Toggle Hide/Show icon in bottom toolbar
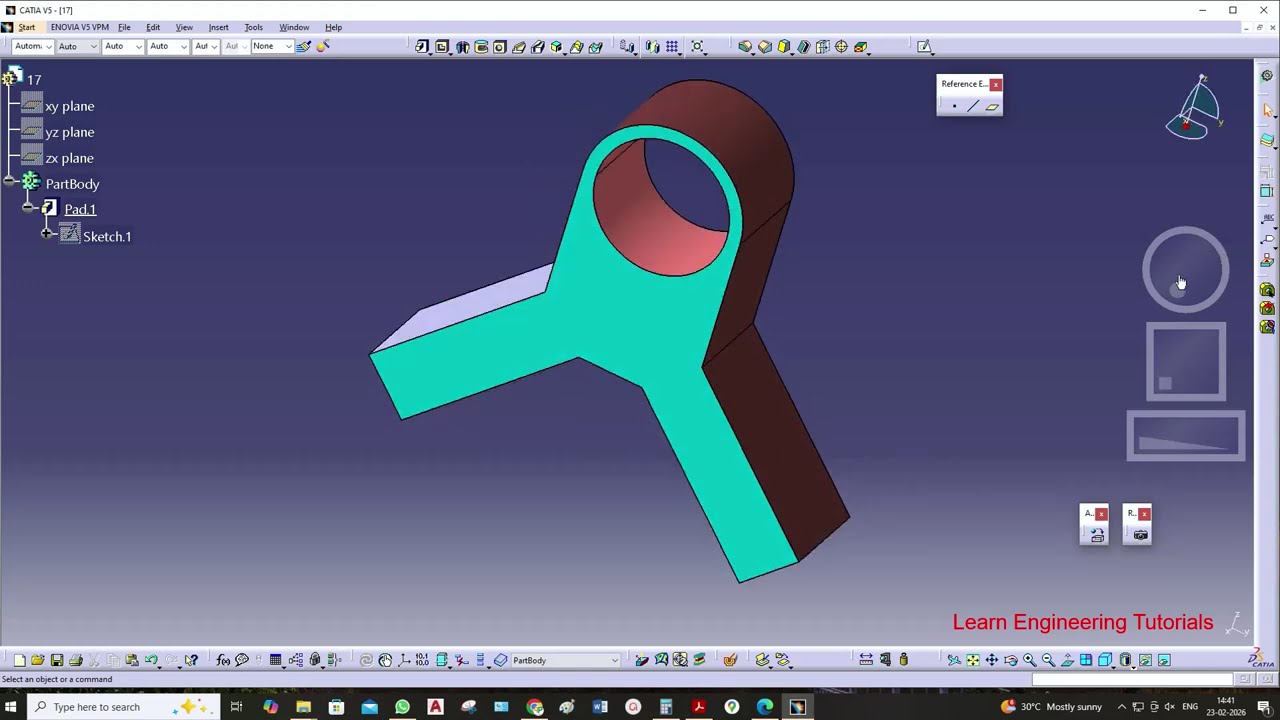 1145,660
